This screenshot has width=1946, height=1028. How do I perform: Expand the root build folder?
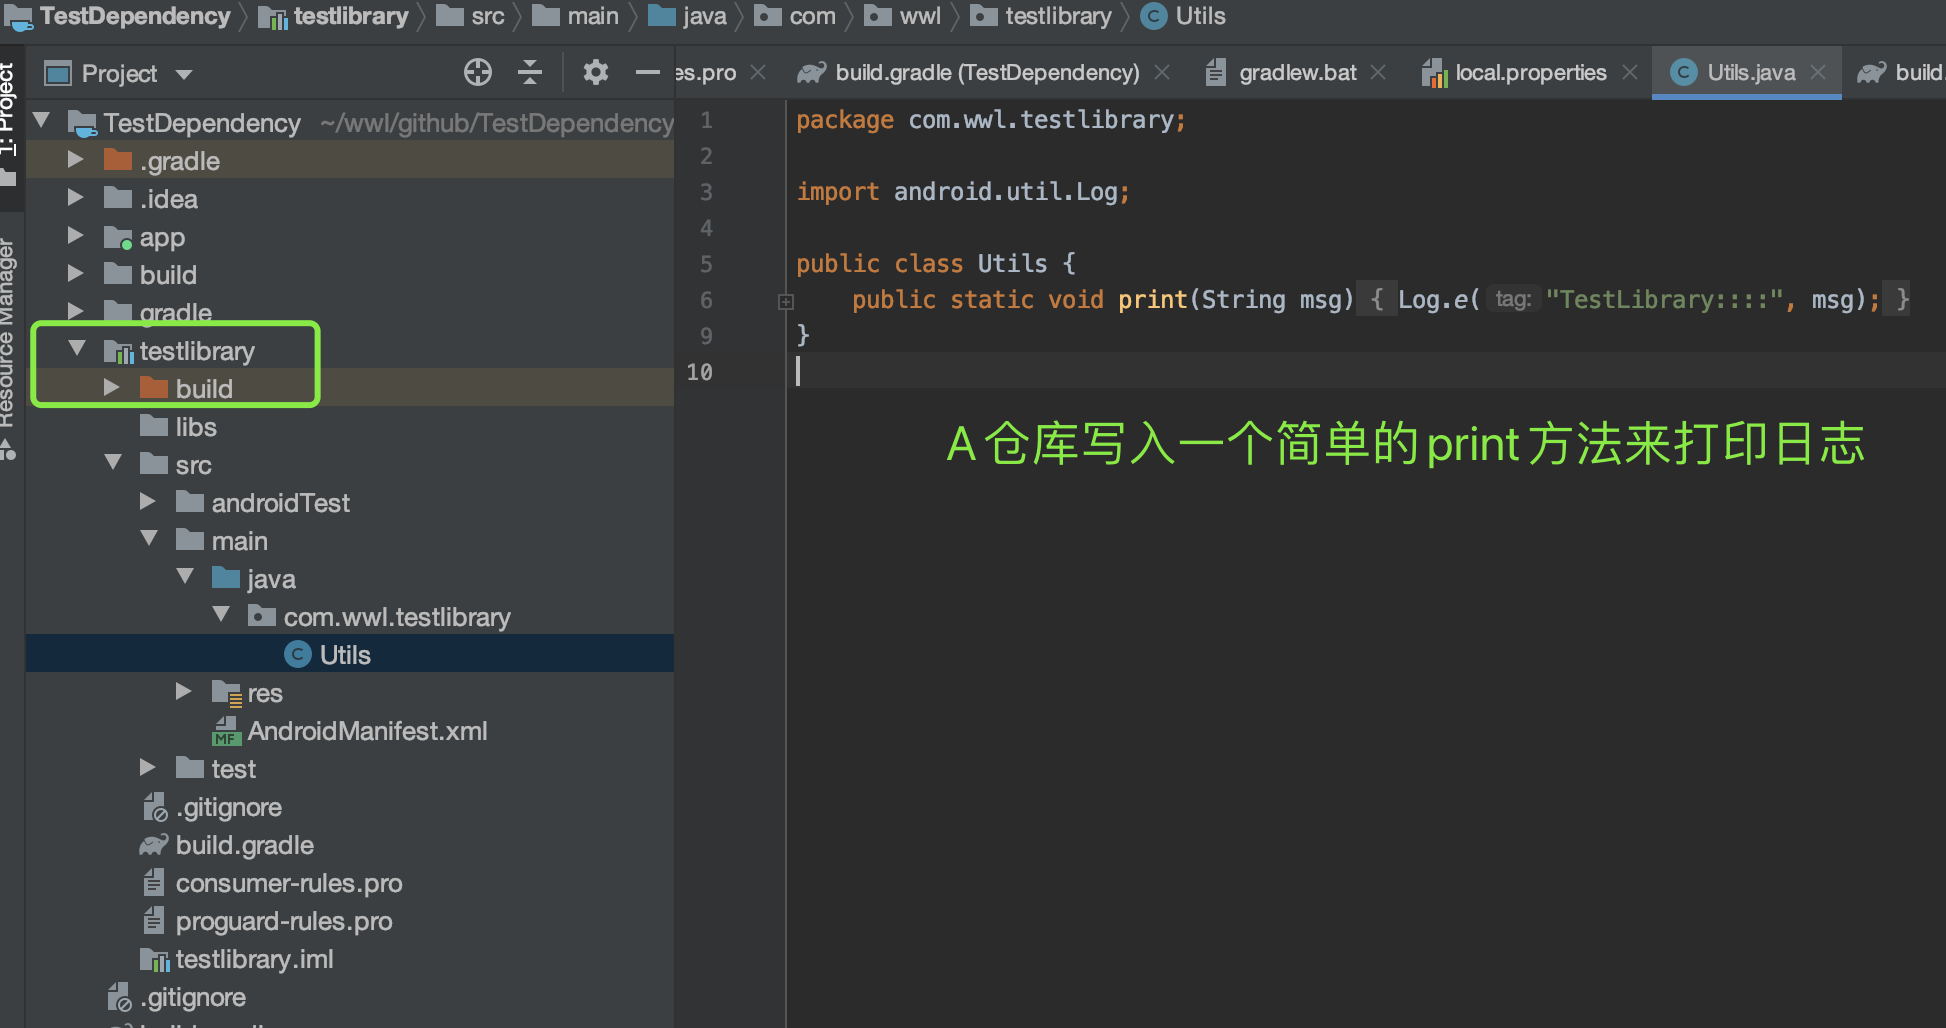coord(75,273)
